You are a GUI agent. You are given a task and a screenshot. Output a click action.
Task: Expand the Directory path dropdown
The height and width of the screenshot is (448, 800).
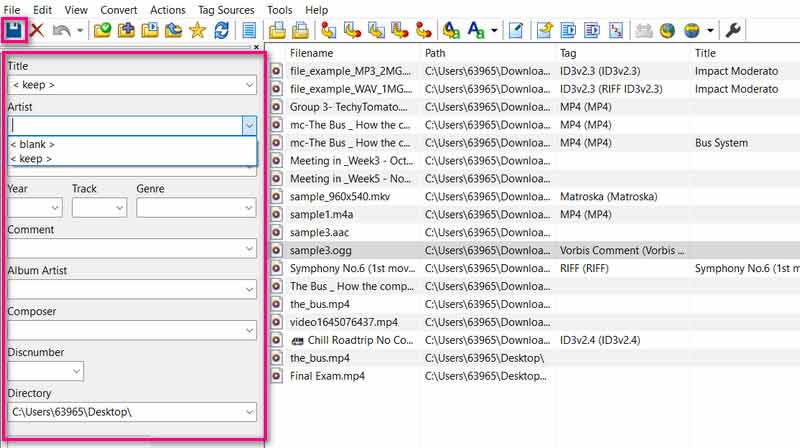[248, 412]
